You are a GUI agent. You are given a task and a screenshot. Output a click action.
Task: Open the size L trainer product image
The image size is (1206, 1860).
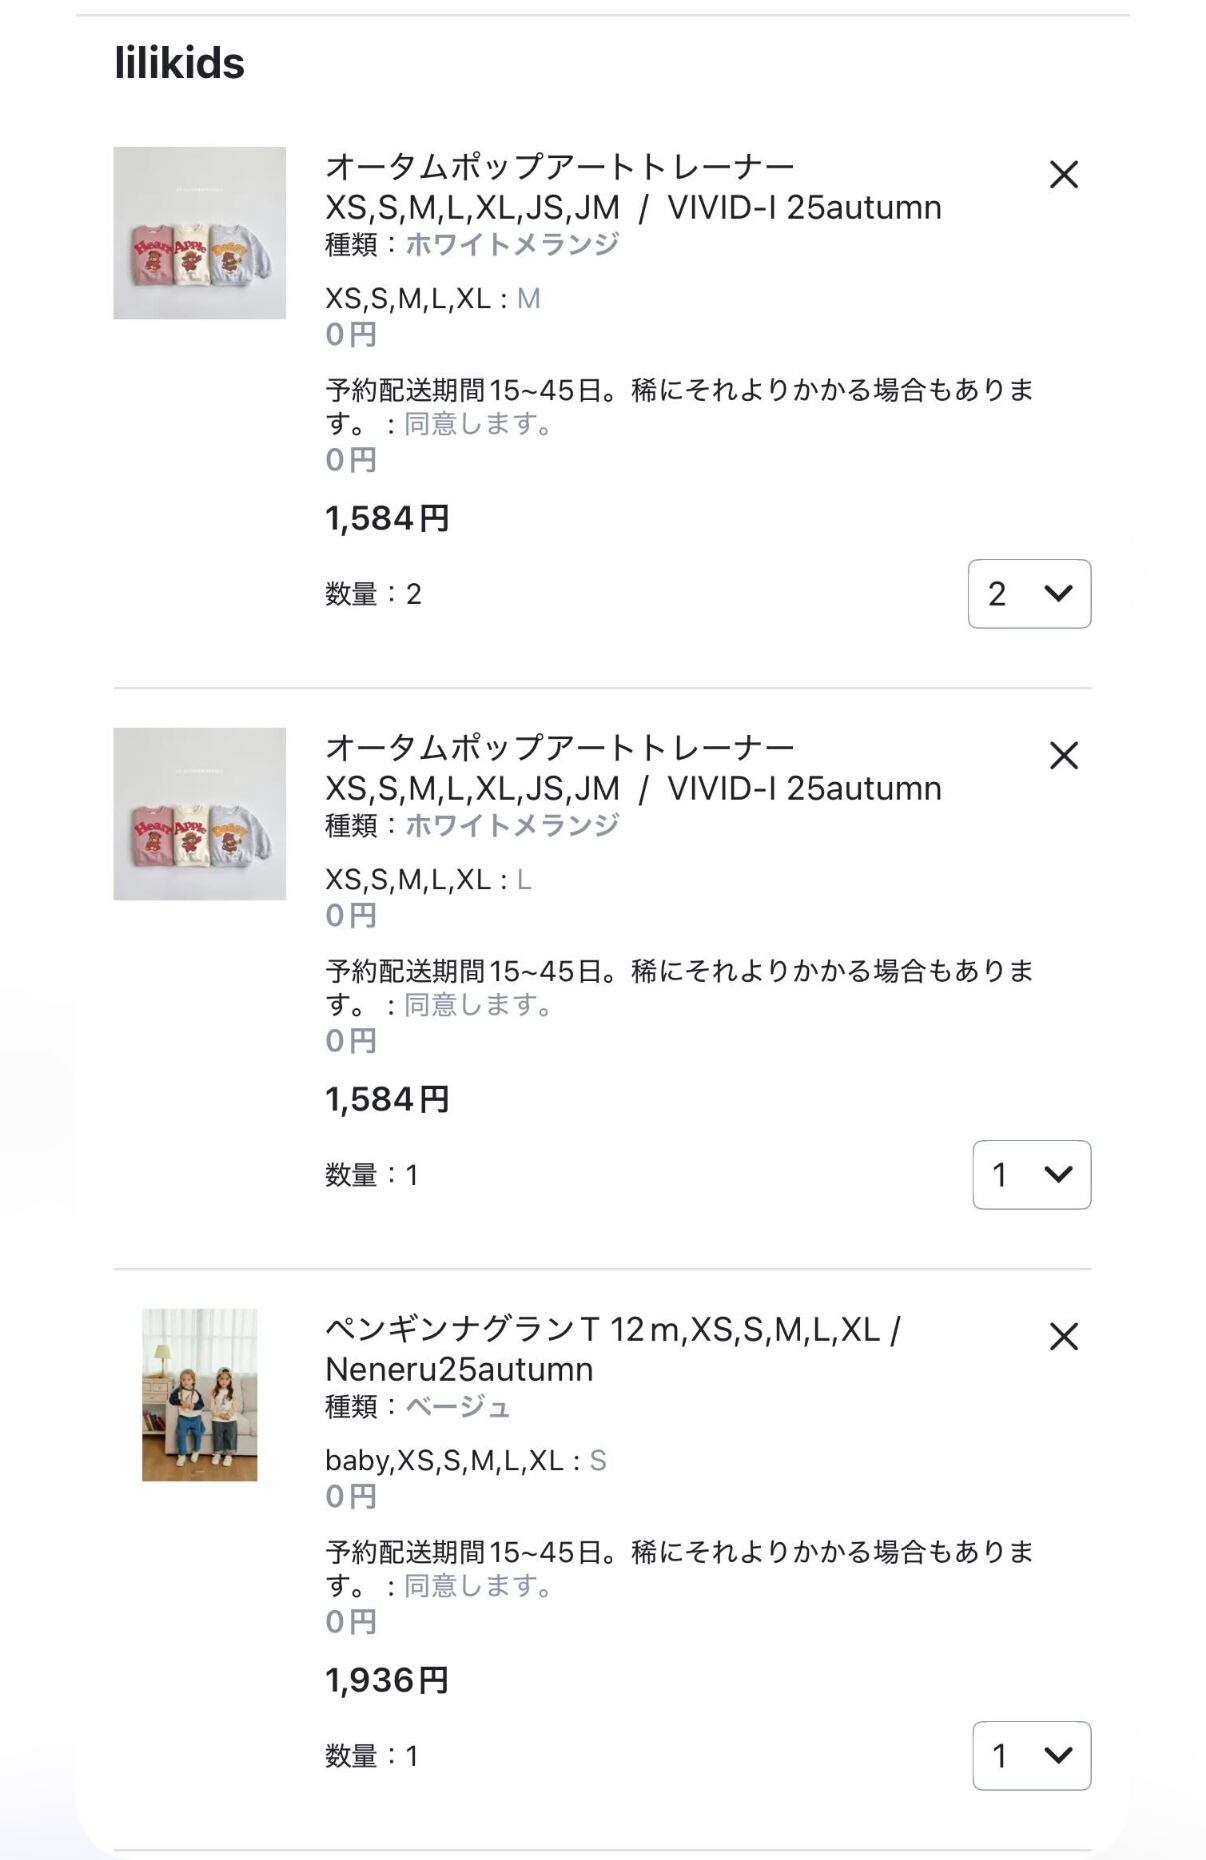199,814
